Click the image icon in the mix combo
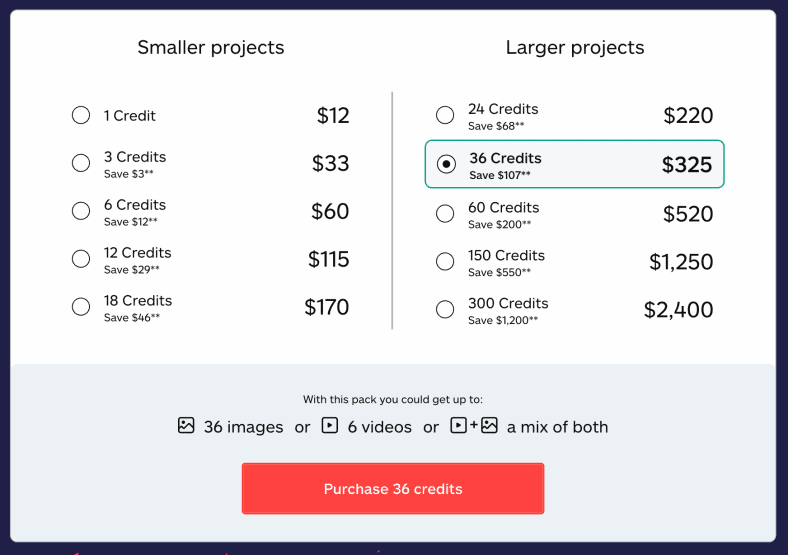The width and height of the screenshot is (788, 555). pyautogui.click(x=489, y=426)
